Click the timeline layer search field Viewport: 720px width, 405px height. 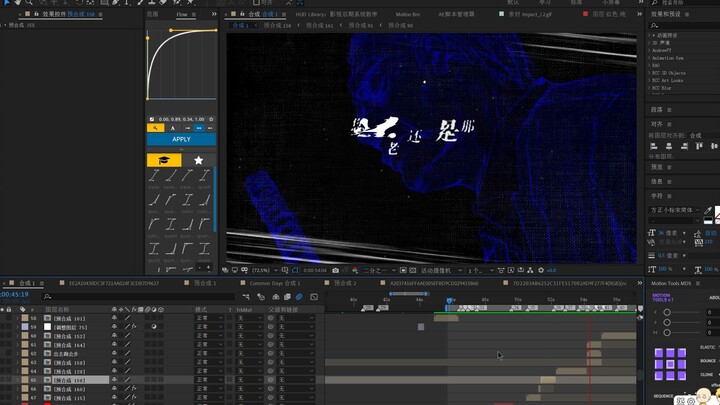pyautogui.click(x=140, y=297)
